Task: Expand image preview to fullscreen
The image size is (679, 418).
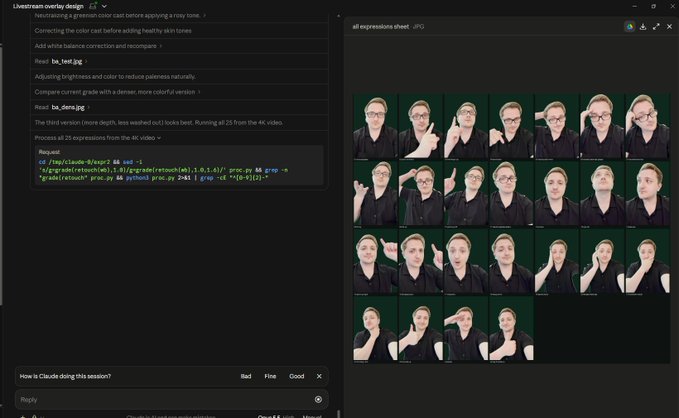Action: (656, 26)
